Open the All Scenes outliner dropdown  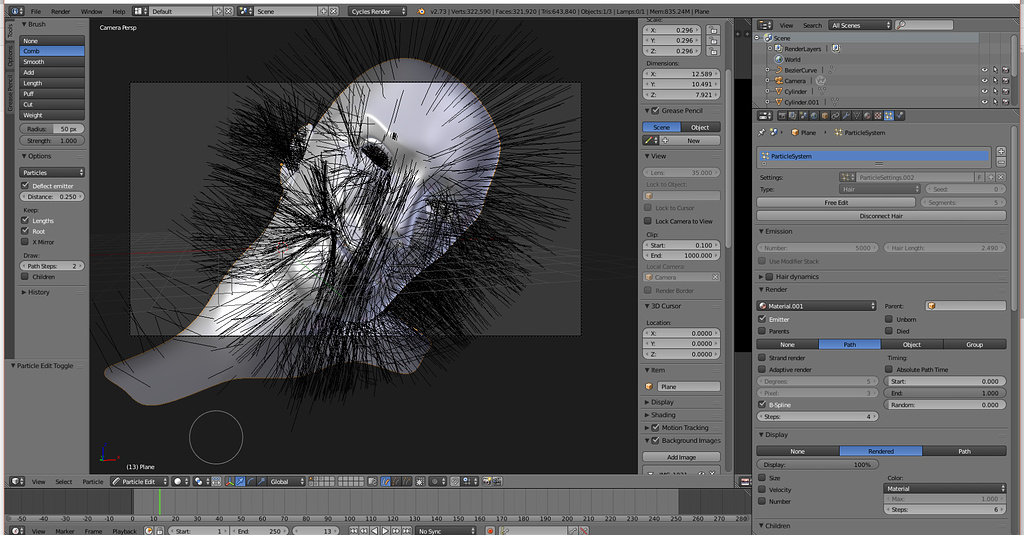(860, 25)
